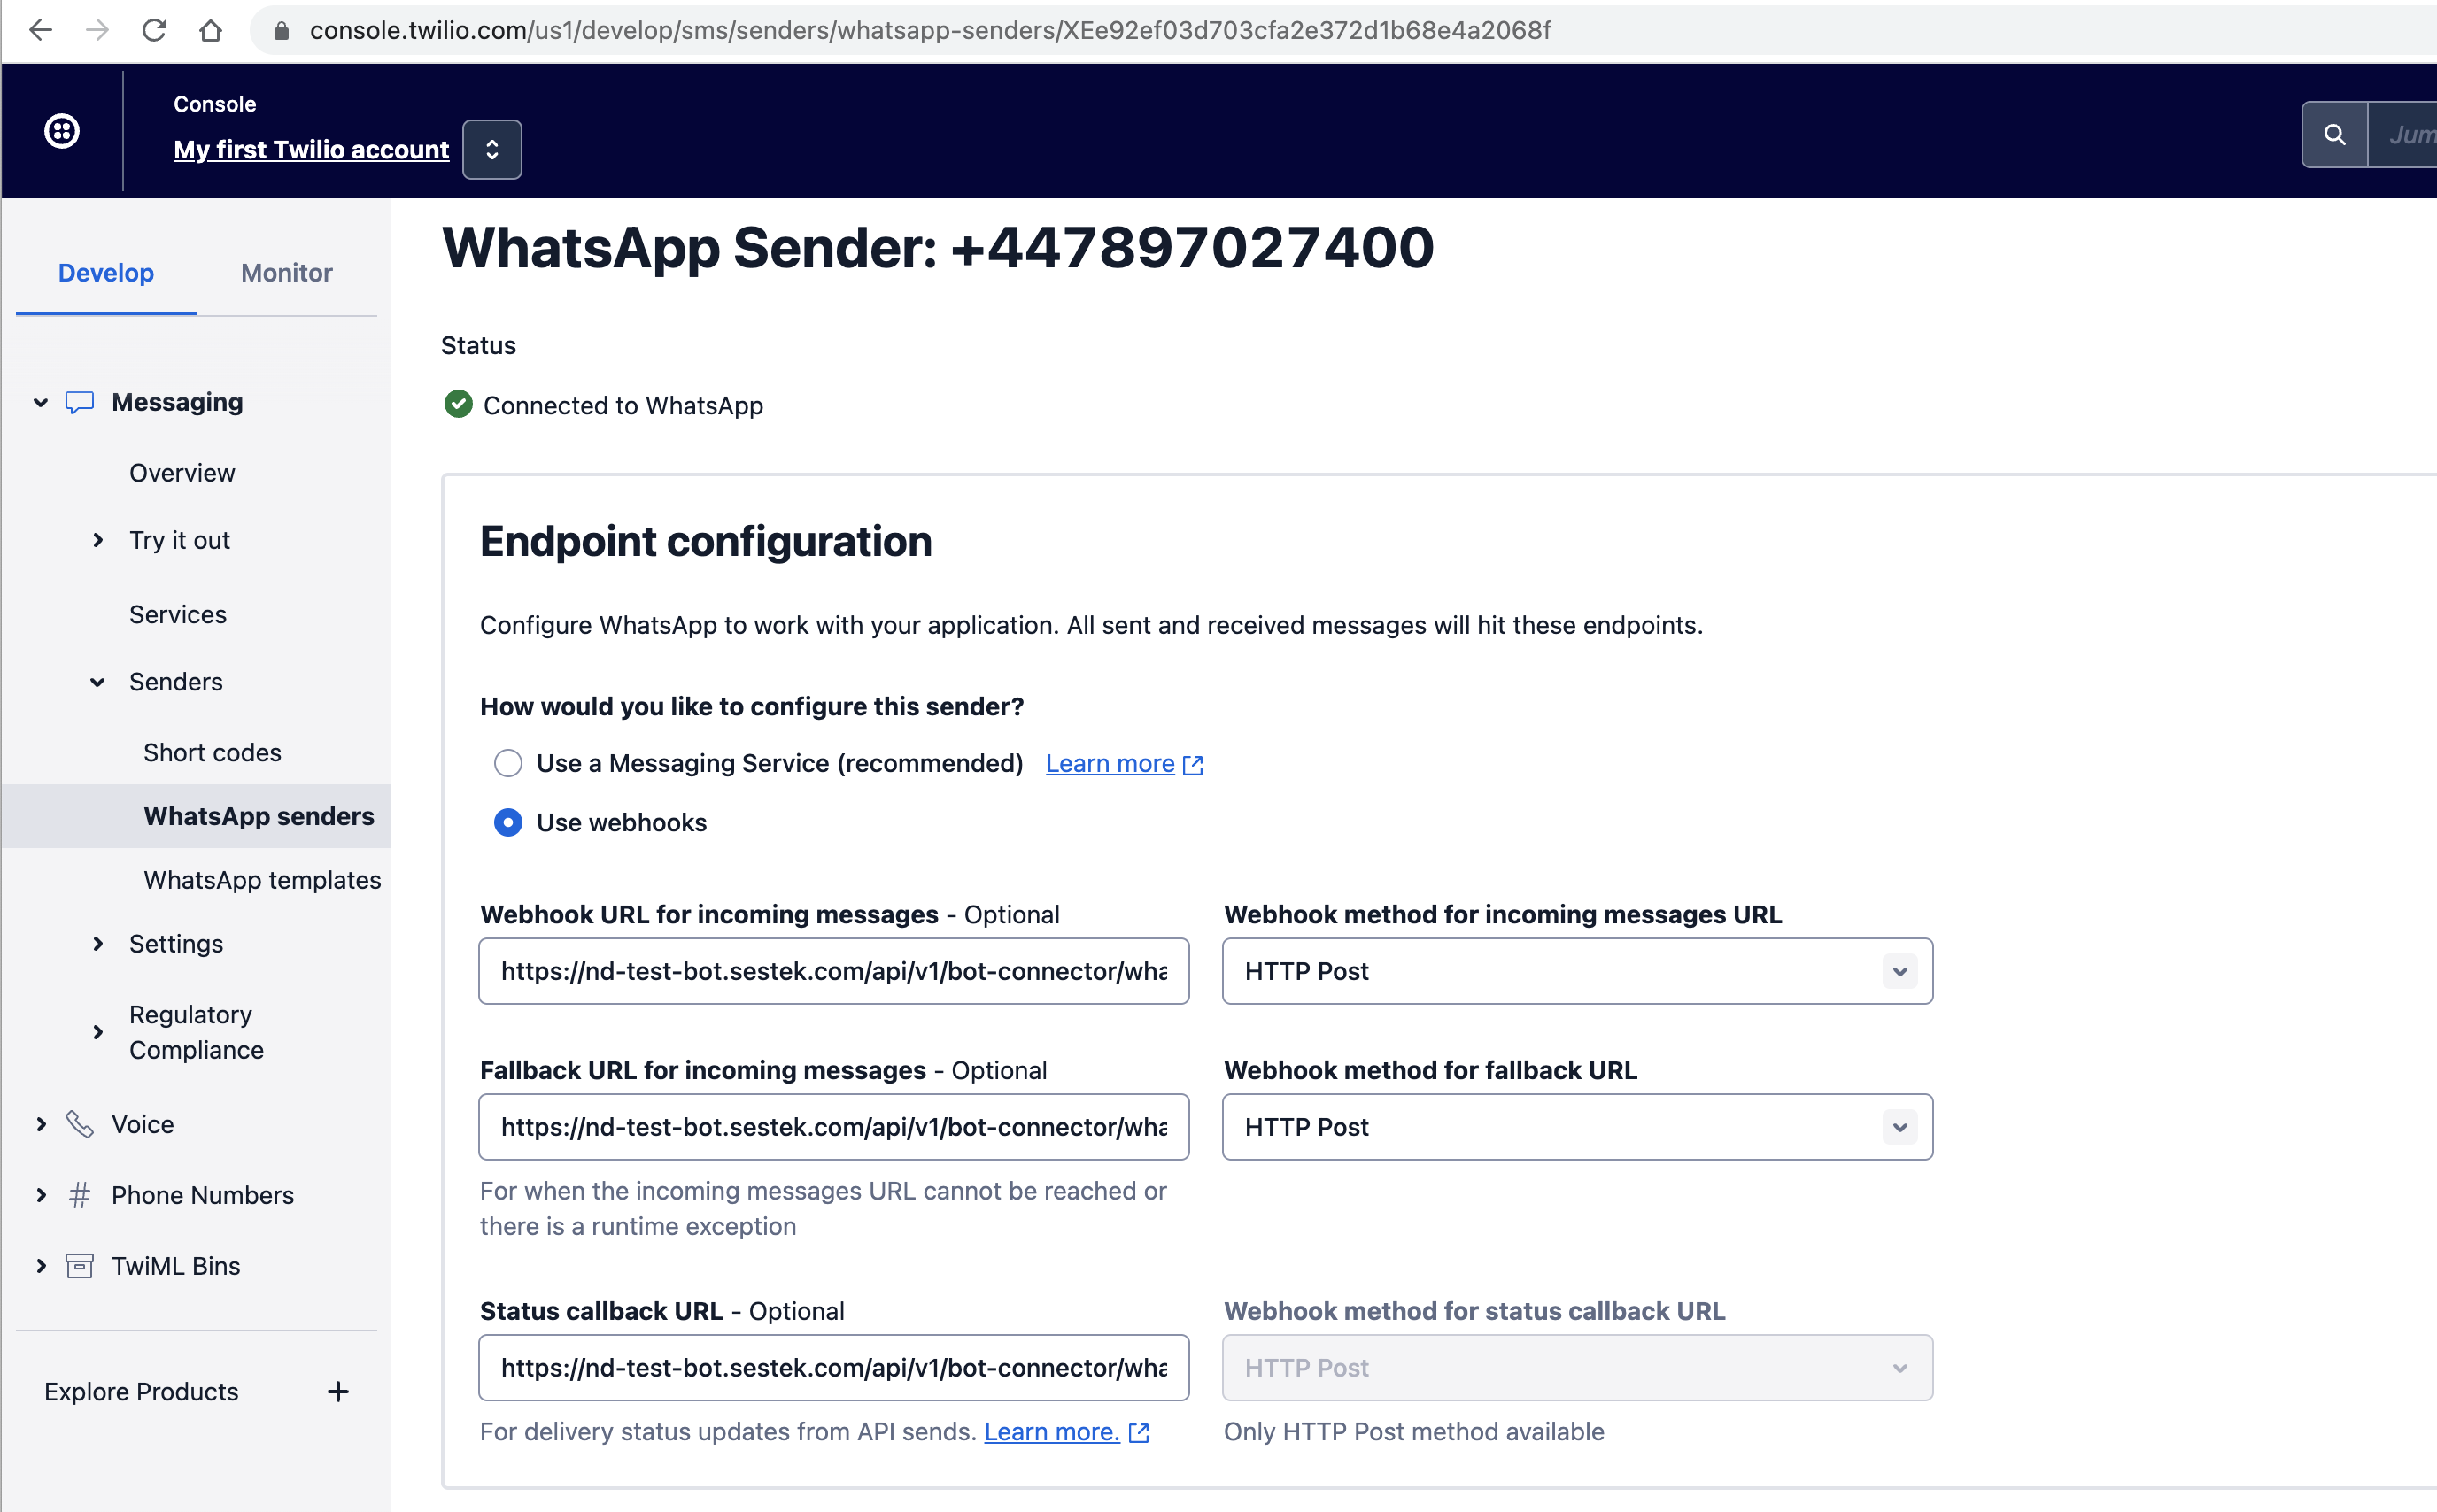
Task: Click the Messaging speech bubble icon
Action: click(80, 402)
